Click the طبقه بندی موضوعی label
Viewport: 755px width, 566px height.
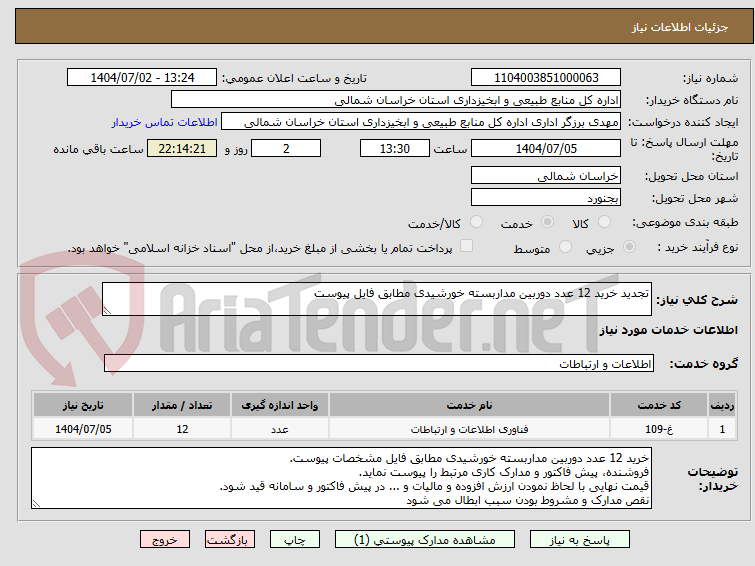tap(685, 222)
